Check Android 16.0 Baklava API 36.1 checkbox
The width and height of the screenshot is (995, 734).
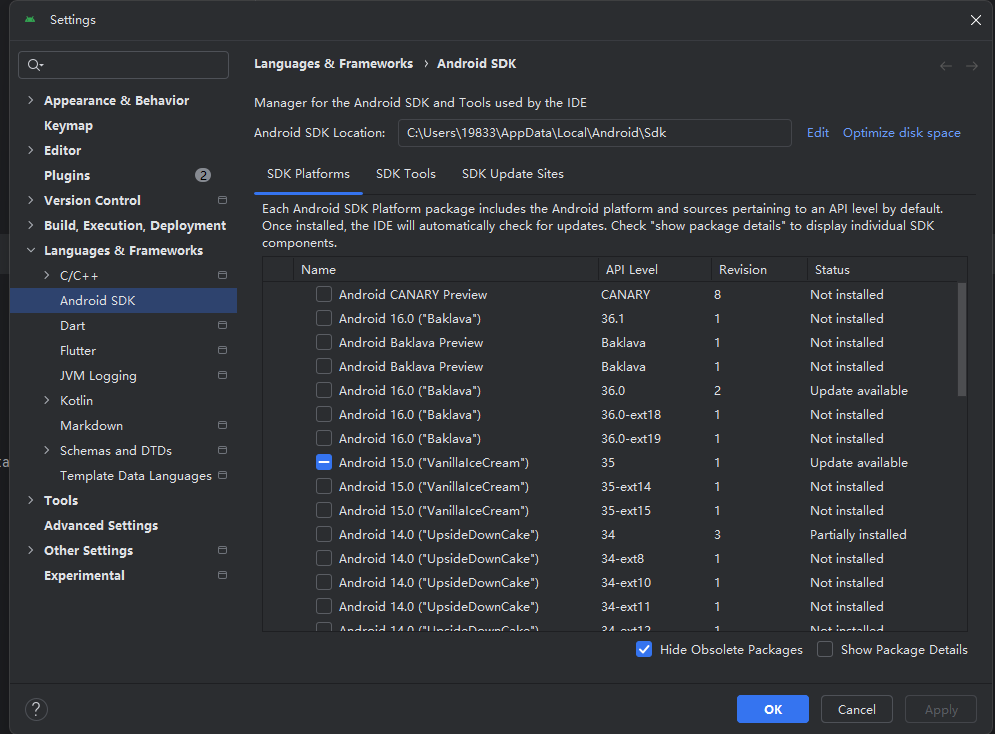tap(324, 318)
